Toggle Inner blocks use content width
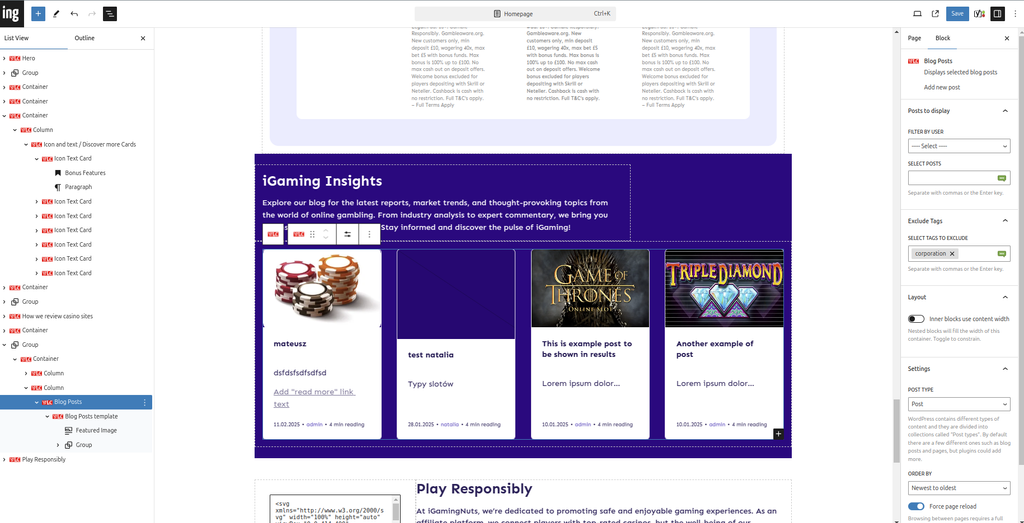1024x523 pixels. (x=916, y=319)
